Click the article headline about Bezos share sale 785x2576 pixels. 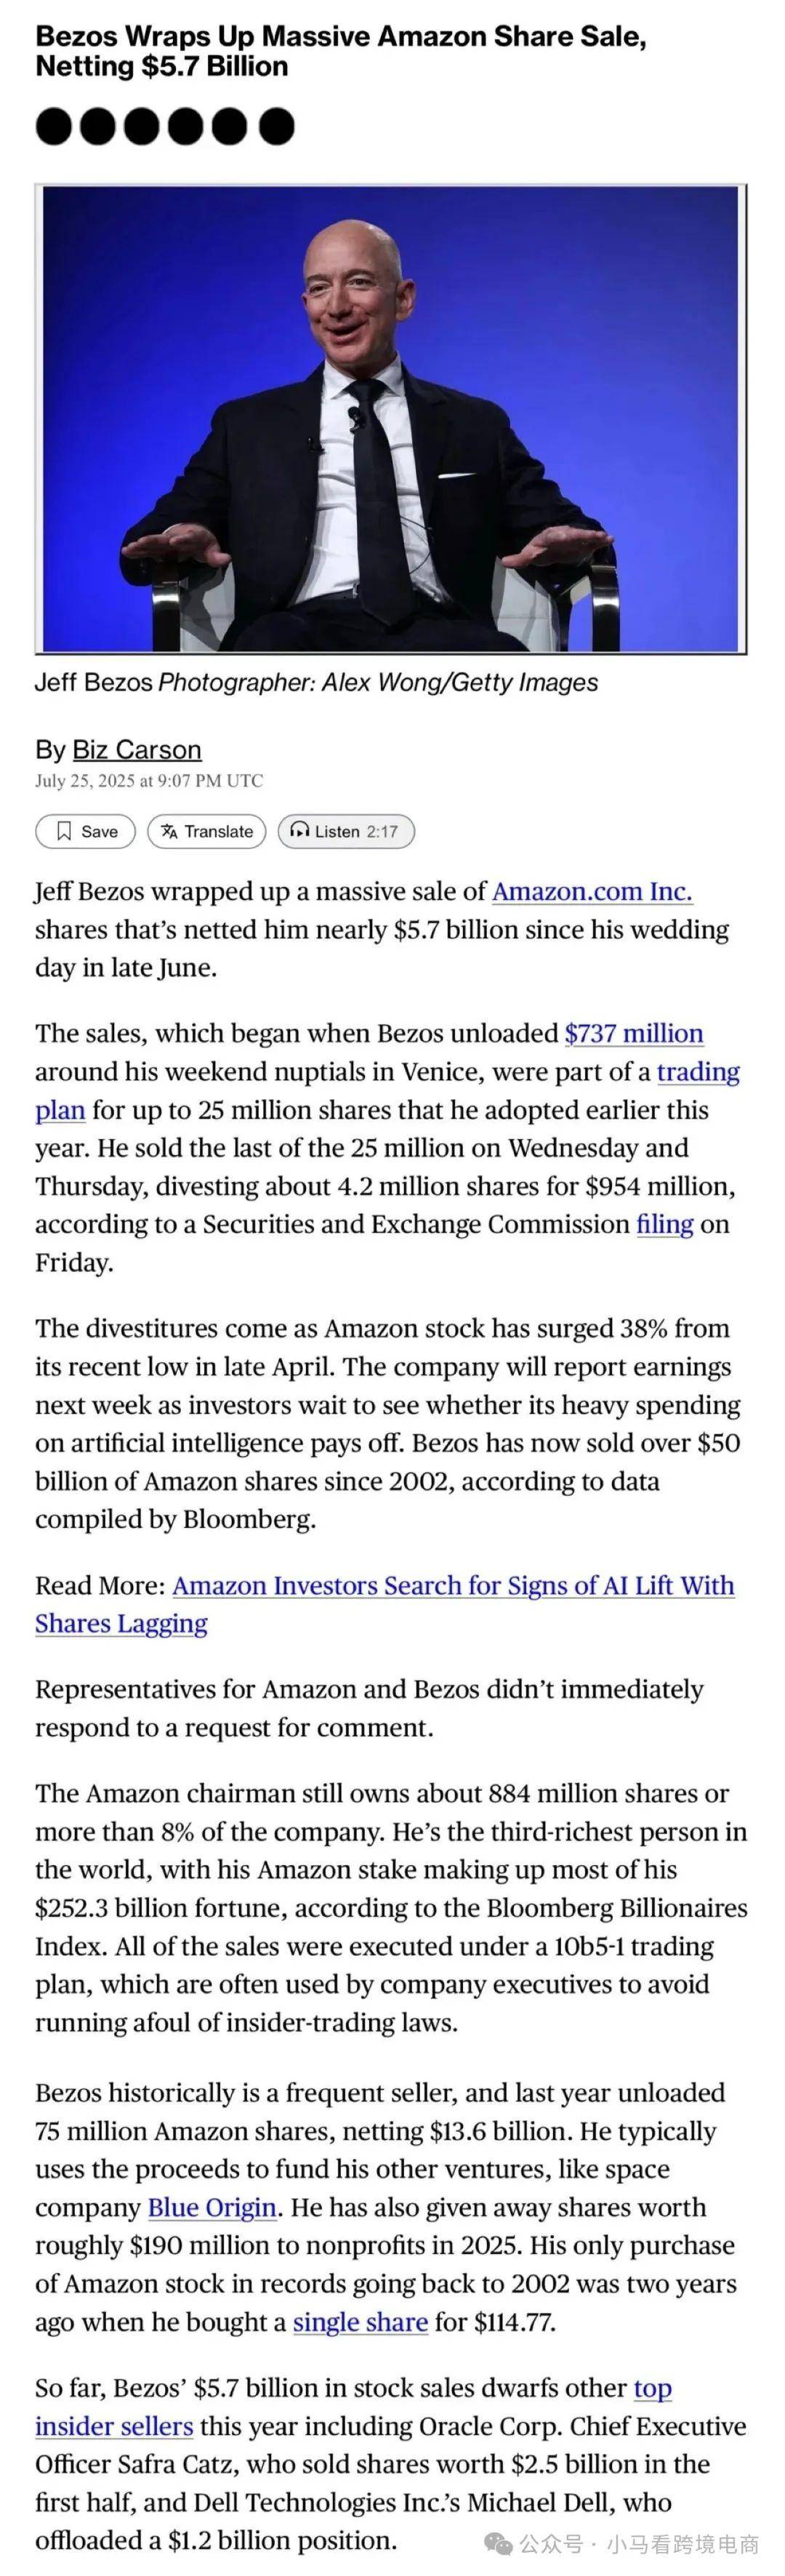coord(341,51)
